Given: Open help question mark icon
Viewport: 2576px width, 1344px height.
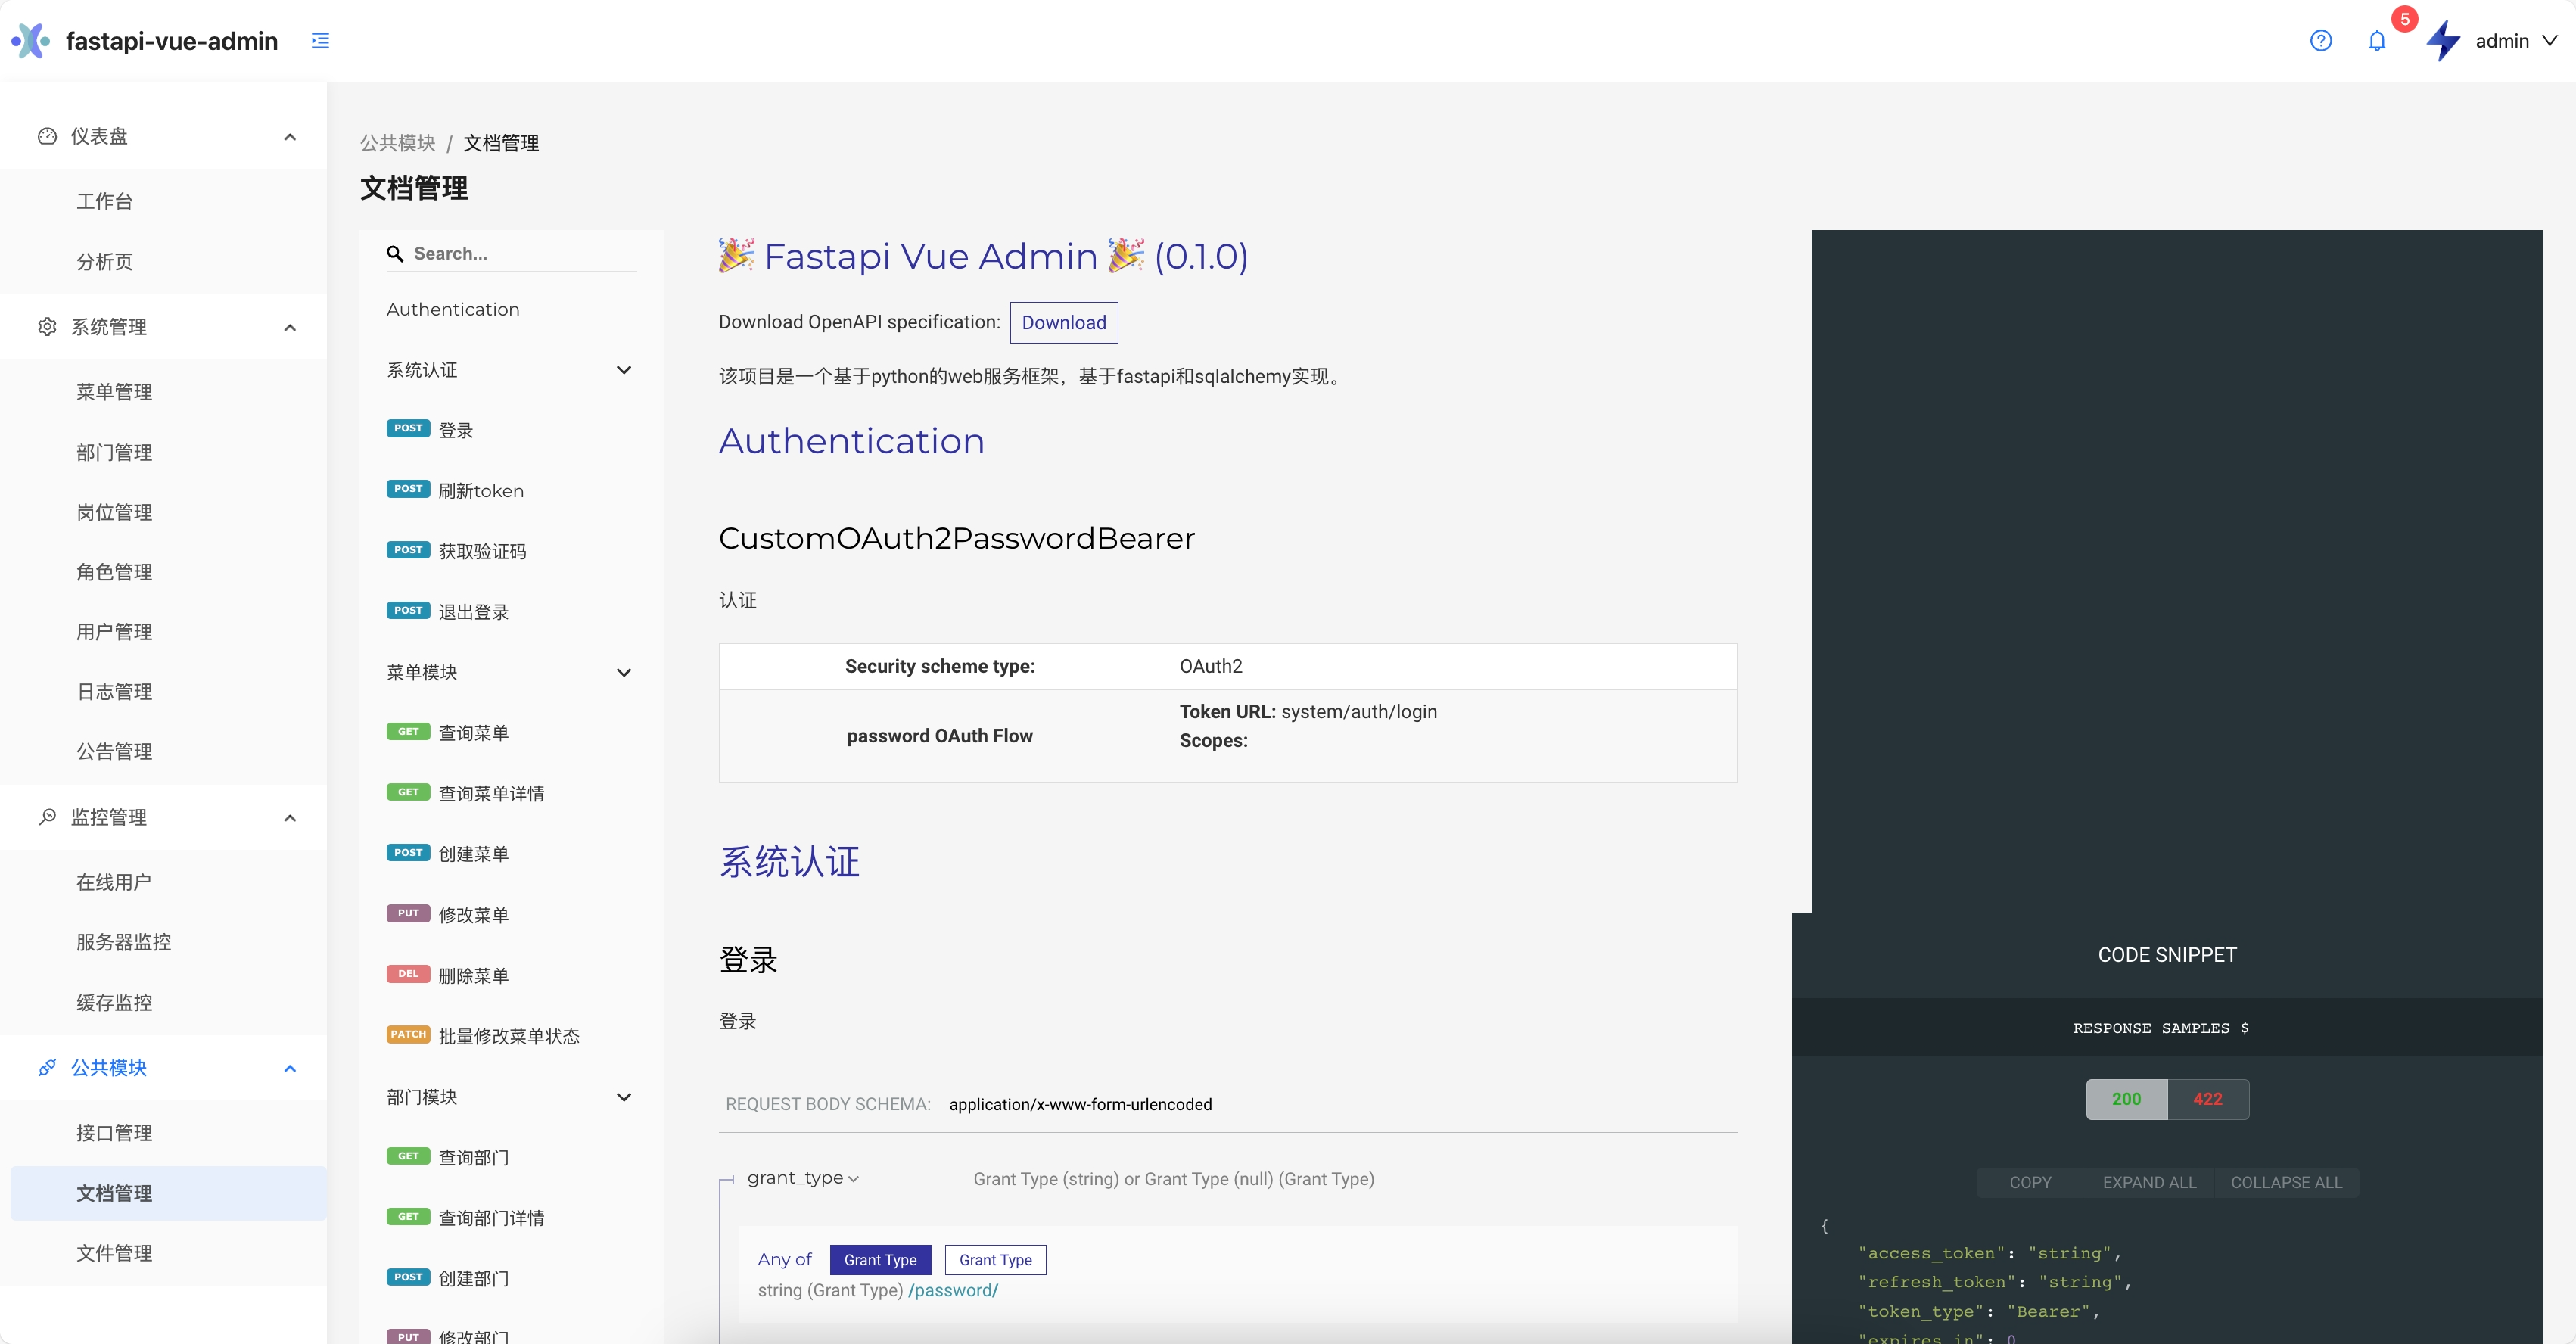Looking at the screenshot, I should (2320, 41).
